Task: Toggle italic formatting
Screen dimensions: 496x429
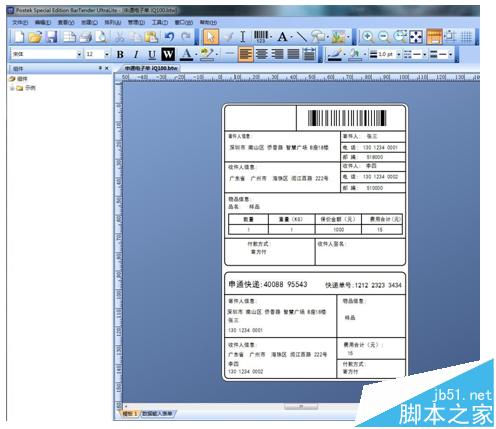Action: coord(136,55)
